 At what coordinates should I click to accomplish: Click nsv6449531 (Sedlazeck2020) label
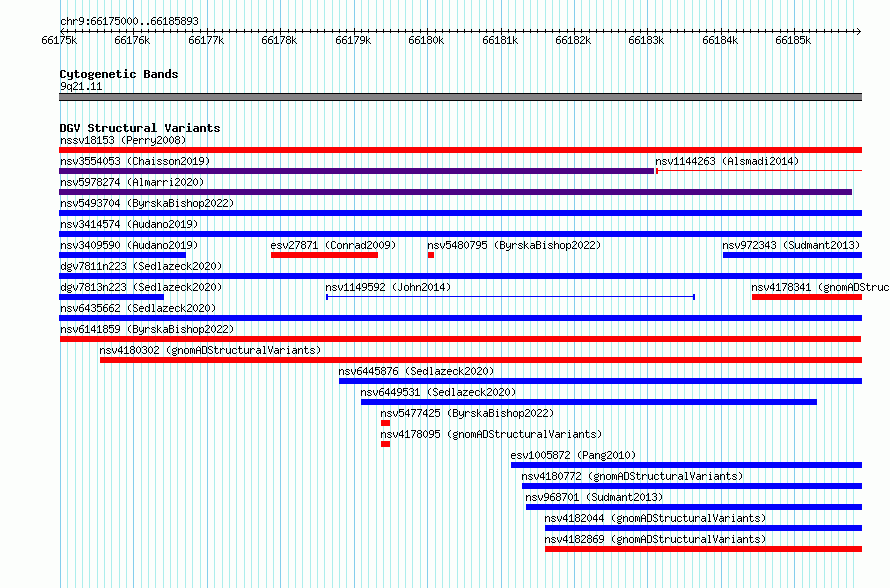coord(438,392)
